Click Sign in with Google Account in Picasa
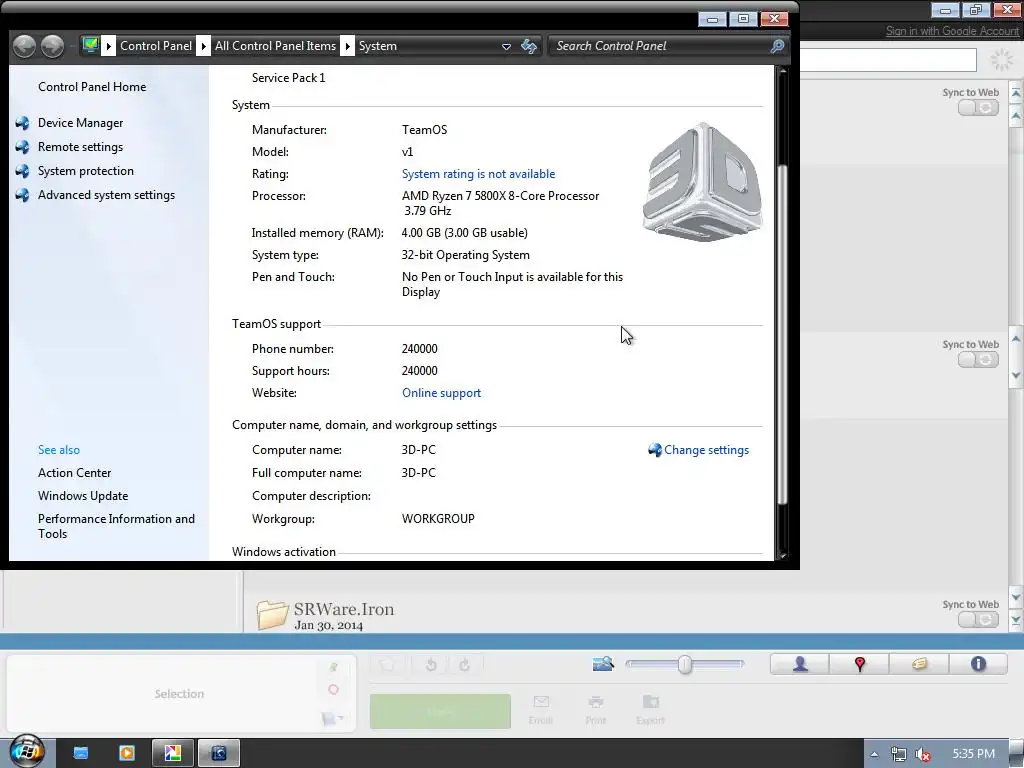 coord(952,31)
